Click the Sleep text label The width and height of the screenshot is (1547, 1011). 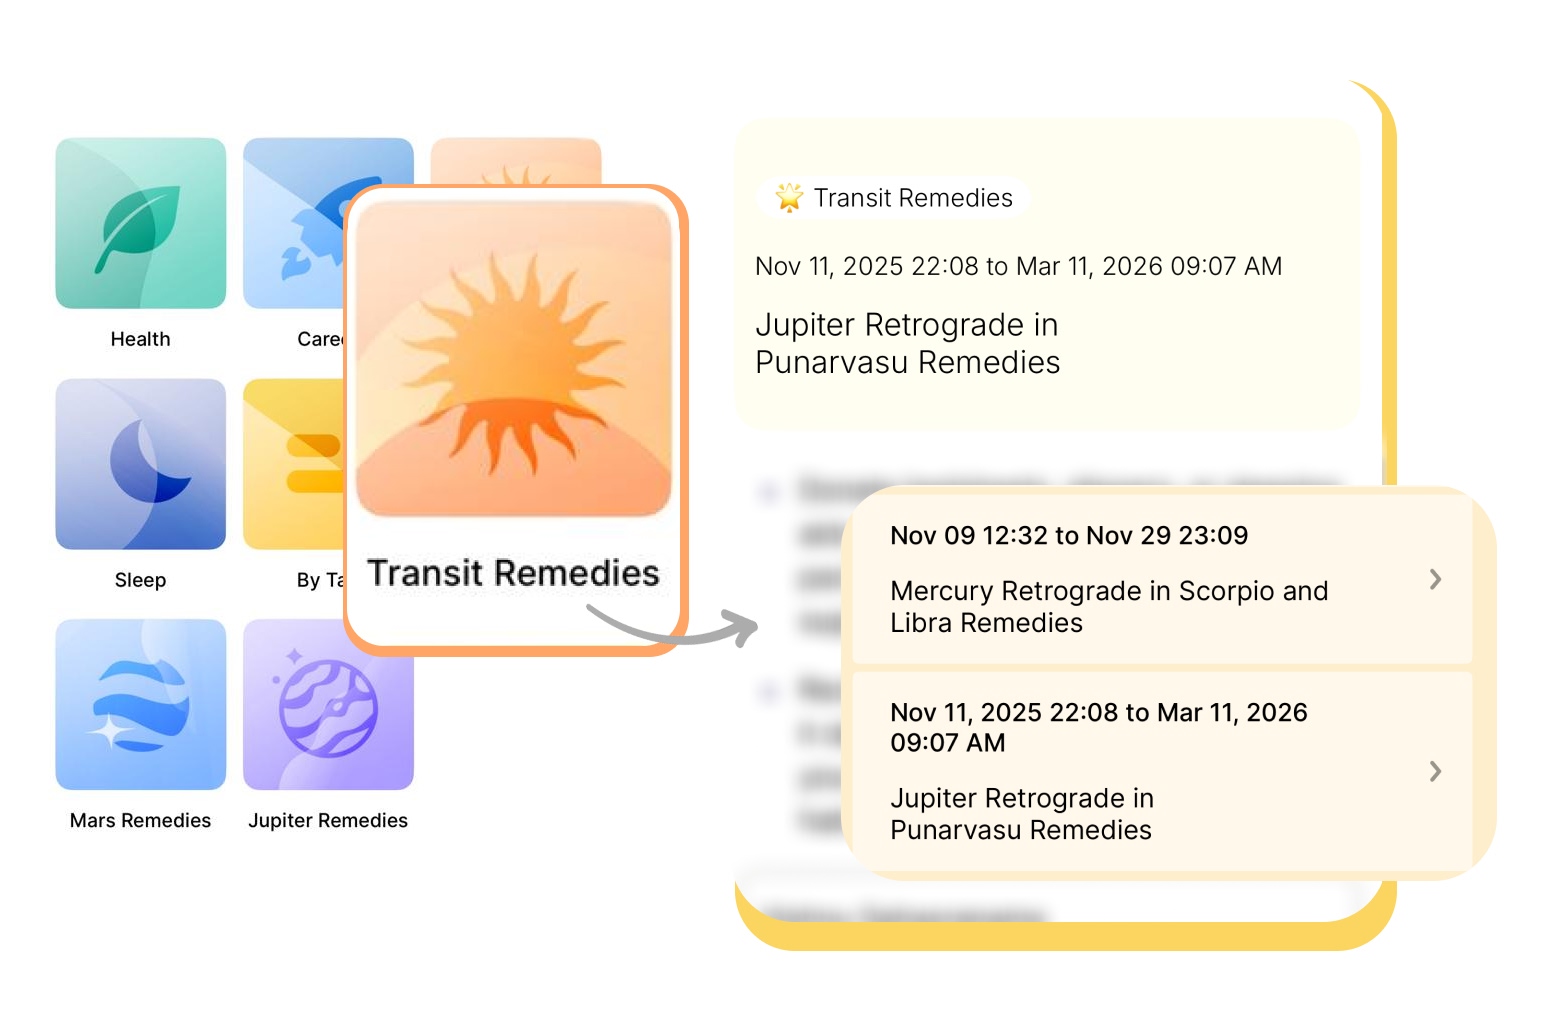point(140,580)
